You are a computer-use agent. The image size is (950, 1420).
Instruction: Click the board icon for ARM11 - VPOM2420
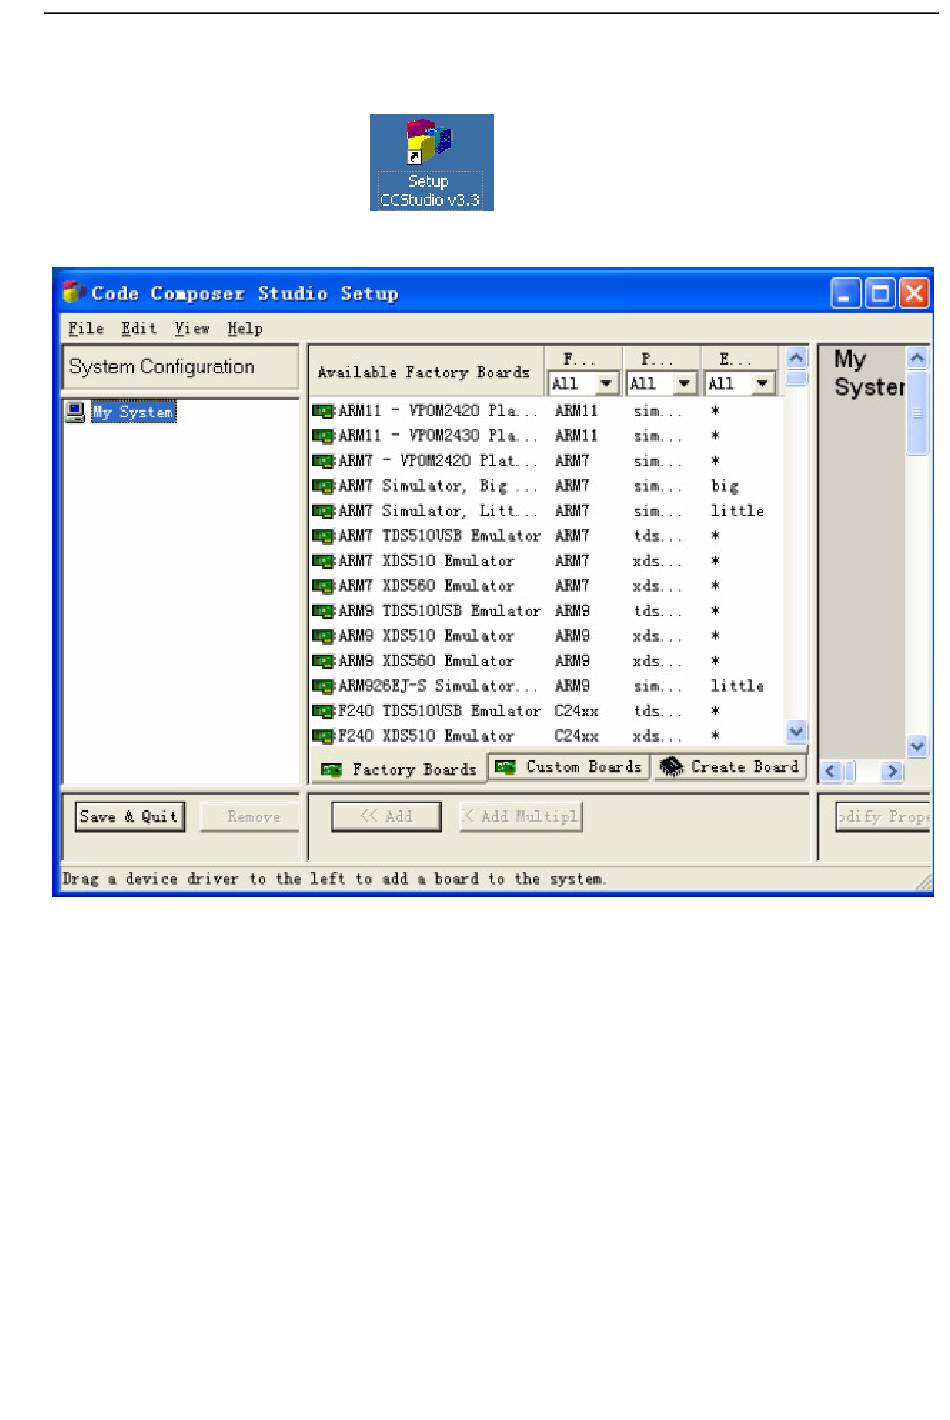coord(323,411)
